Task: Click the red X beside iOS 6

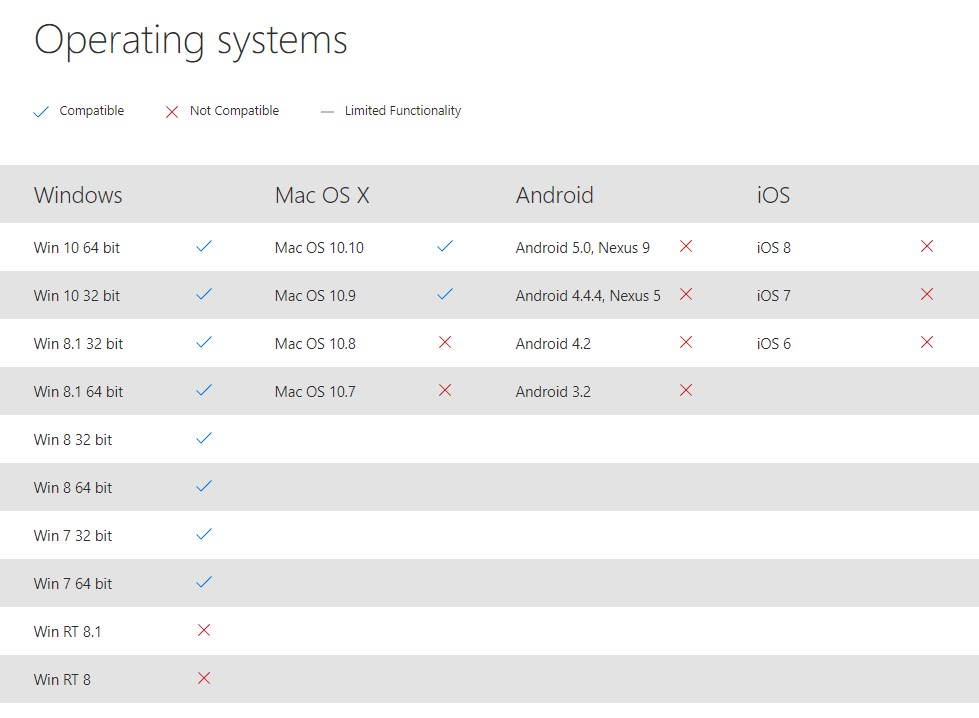Action: tap(927, 342)
